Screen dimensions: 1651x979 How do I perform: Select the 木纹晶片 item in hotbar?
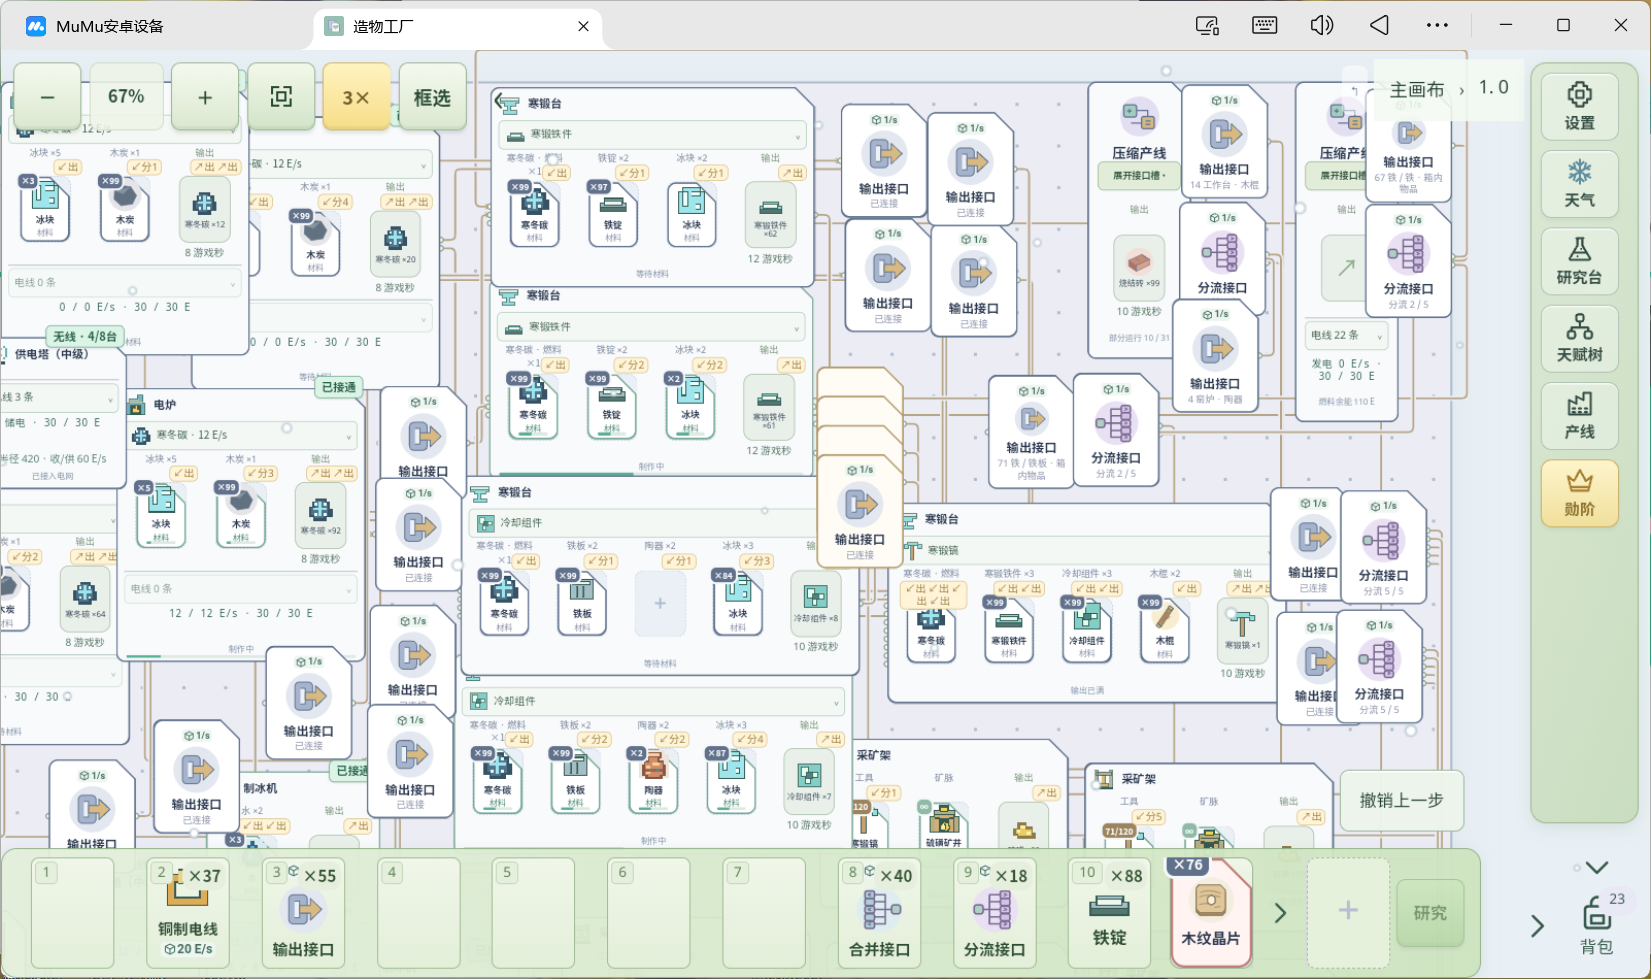click(x=1210, y=912)
